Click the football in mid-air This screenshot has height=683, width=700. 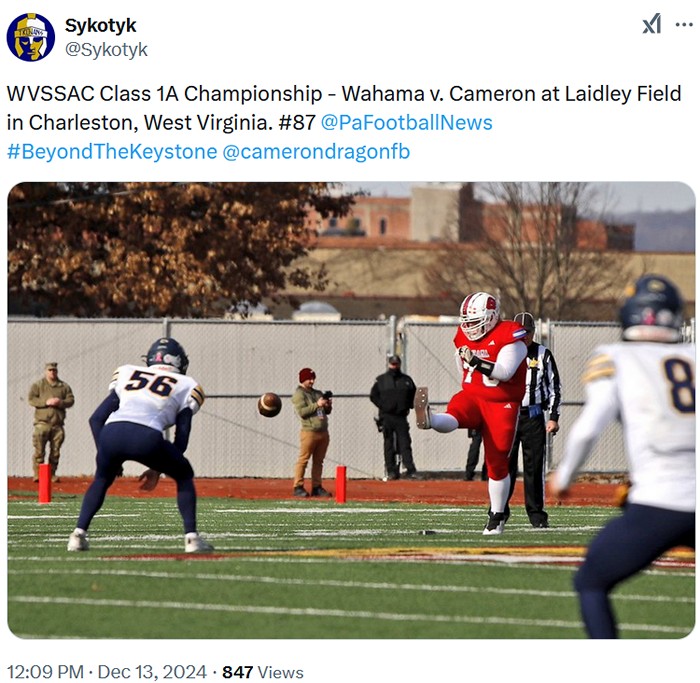[x=270, y=404]
